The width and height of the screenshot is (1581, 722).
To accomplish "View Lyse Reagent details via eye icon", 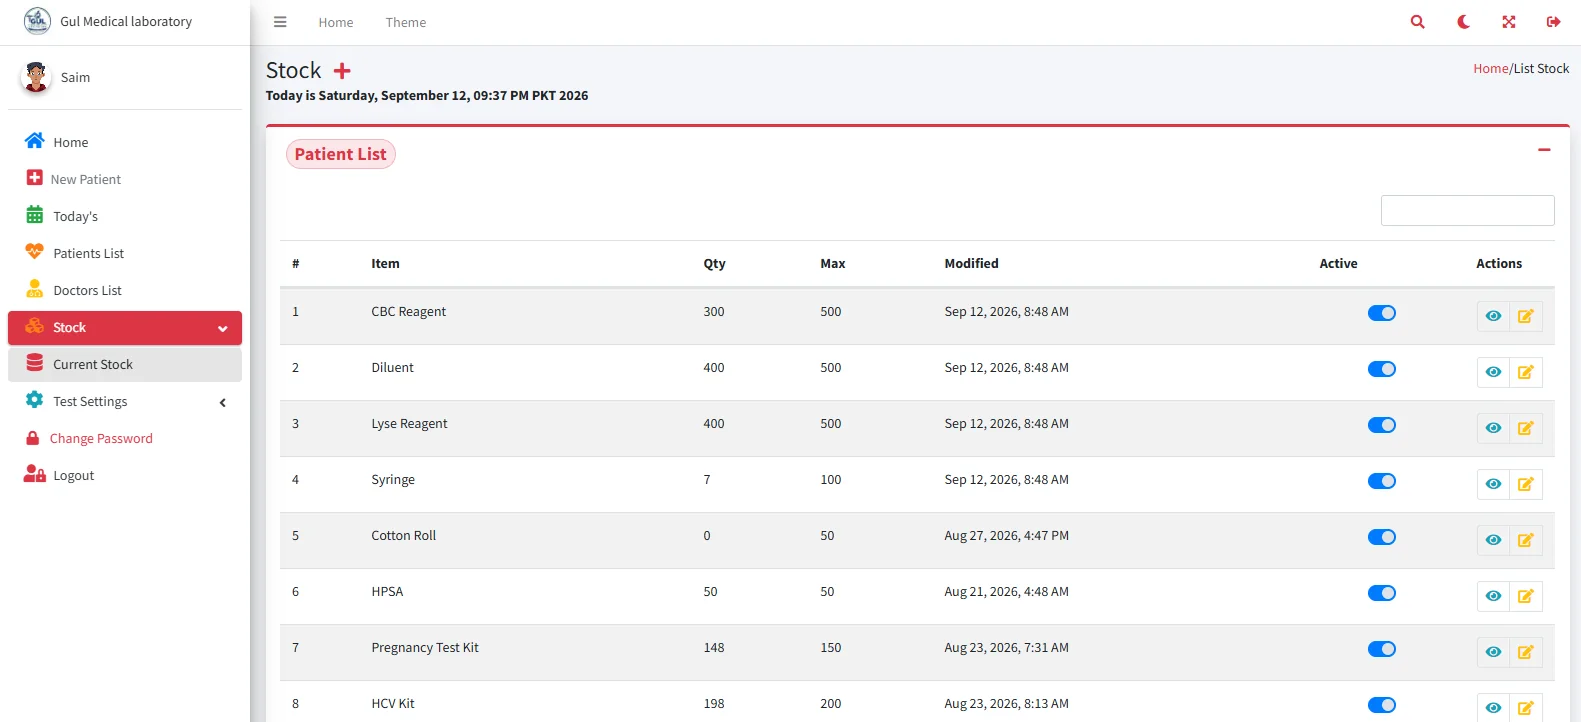I will click(1493, 428).
